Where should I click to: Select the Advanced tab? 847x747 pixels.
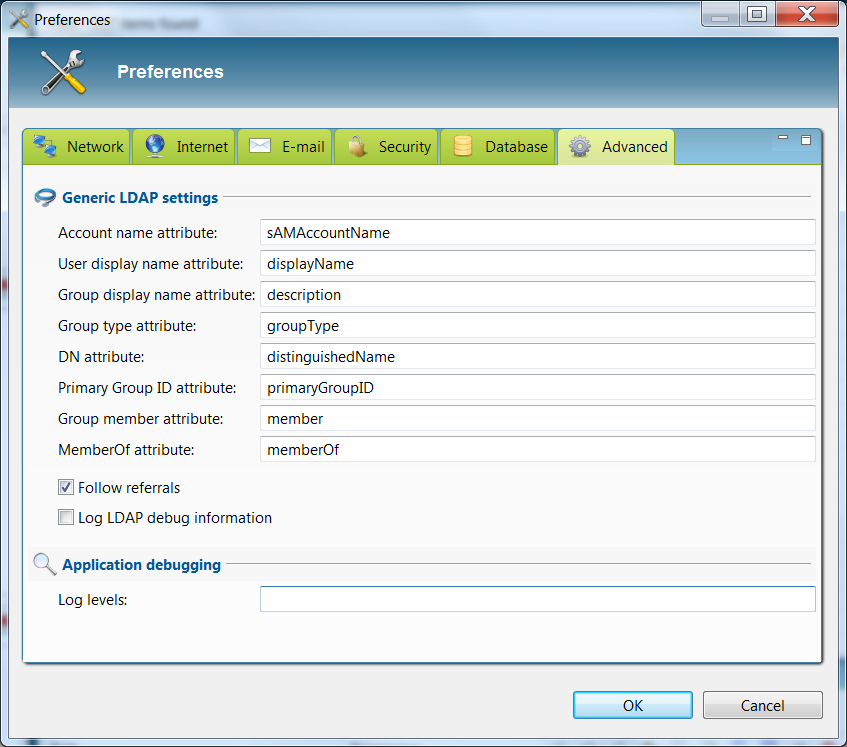click(x=616, y=146)
